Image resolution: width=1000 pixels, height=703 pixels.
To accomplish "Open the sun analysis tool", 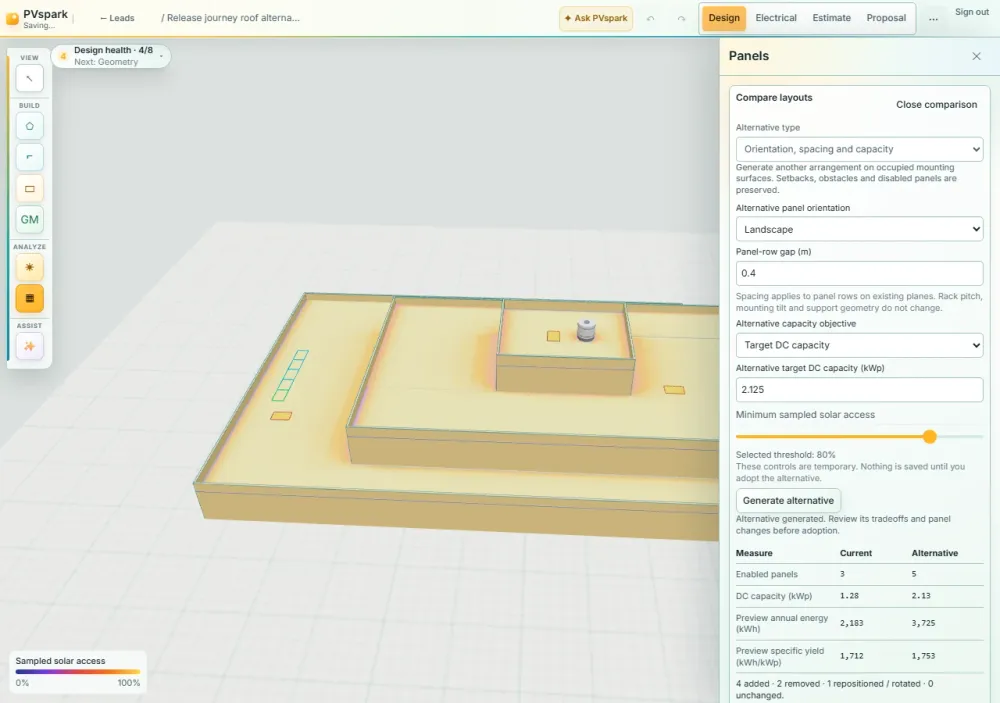I will (29, 267).
